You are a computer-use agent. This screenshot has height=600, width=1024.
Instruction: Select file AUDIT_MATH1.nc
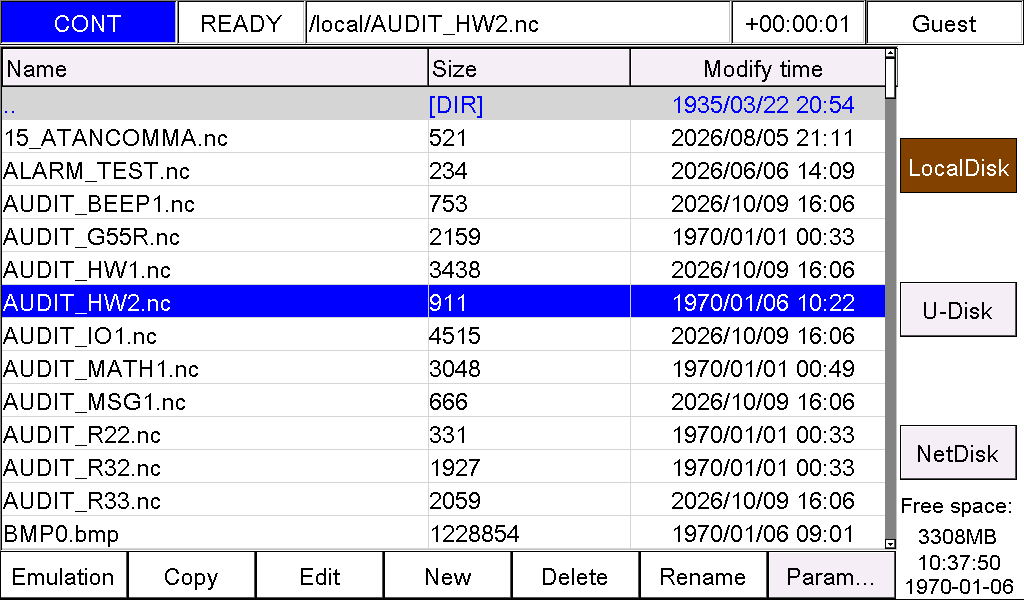[443, 368]
